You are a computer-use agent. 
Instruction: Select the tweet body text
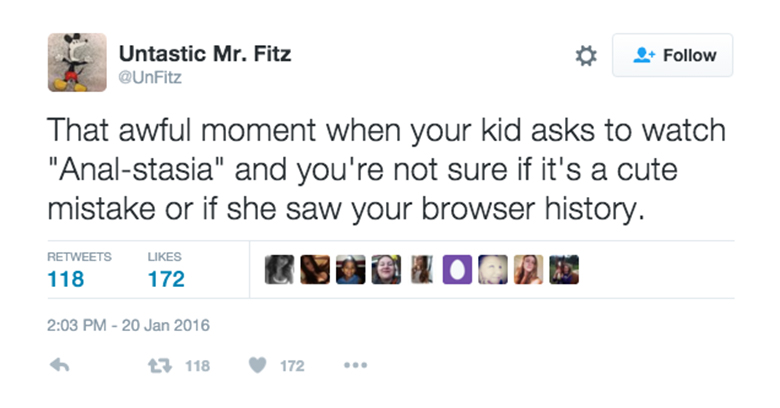point(387,169)
